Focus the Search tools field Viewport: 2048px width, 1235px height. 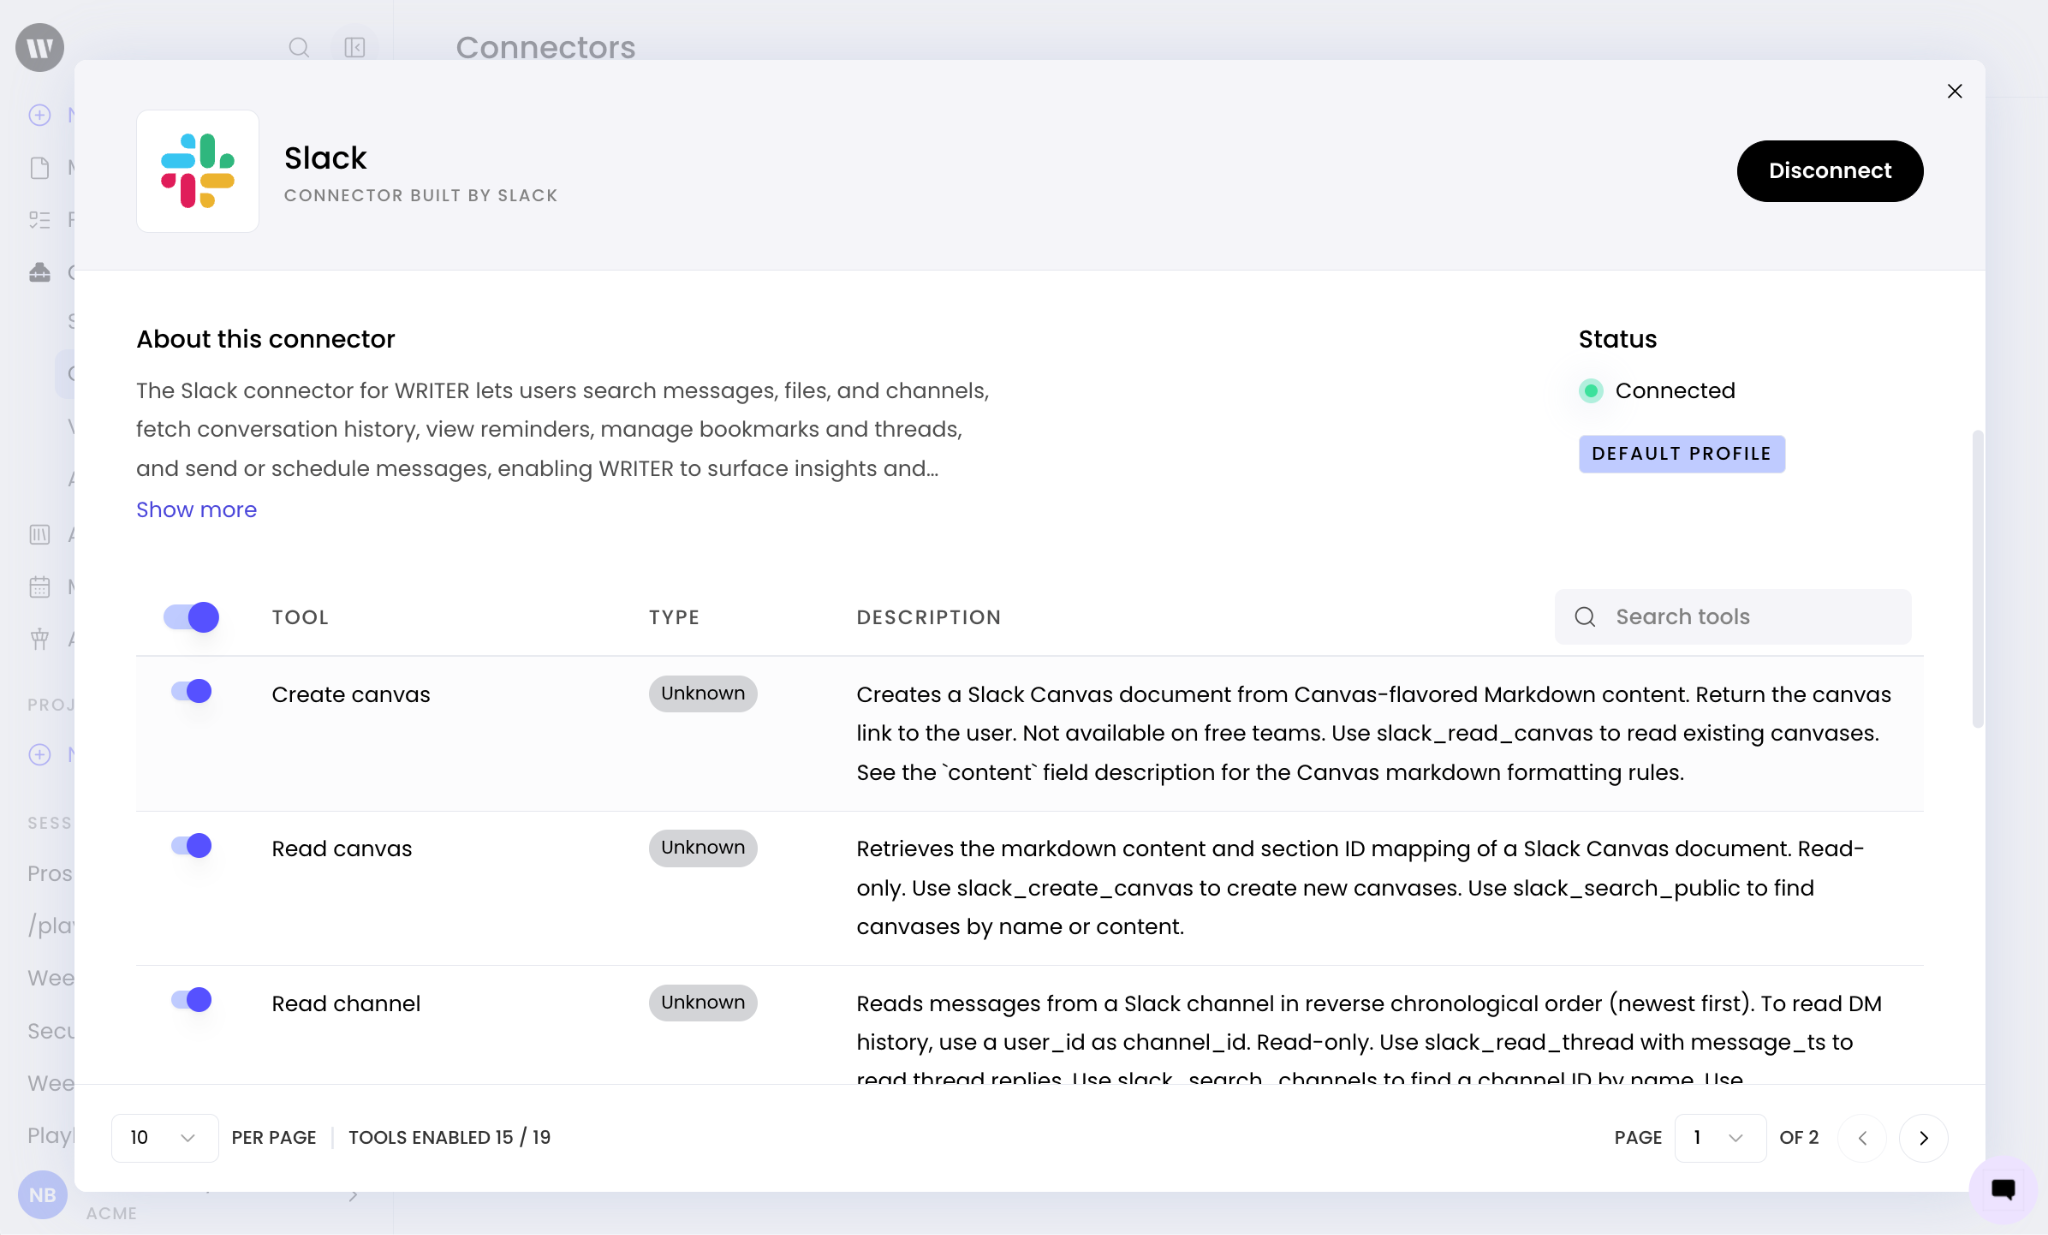click(x=1733, y=617)
